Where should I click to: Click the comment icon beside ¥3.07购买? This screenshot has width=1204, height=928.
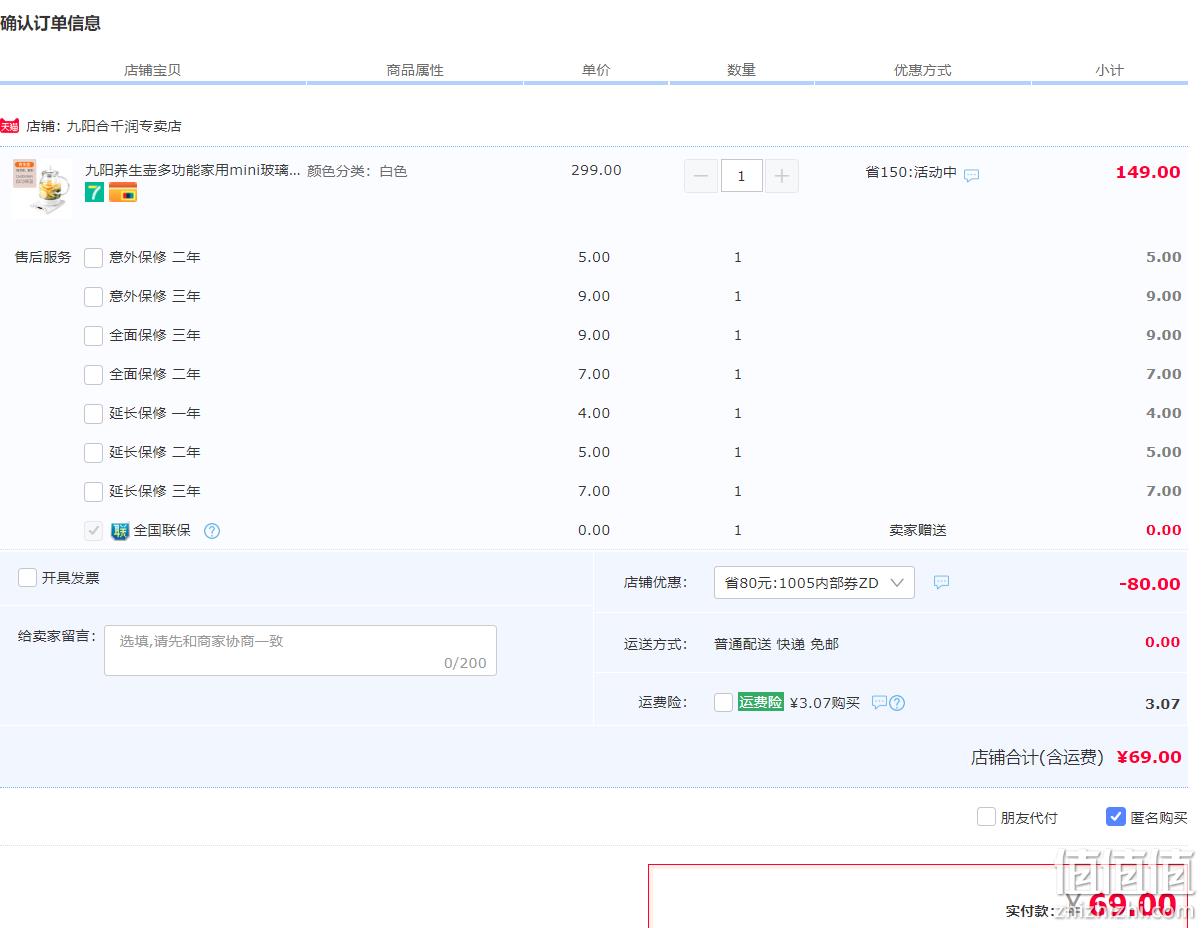click(879, 702)
